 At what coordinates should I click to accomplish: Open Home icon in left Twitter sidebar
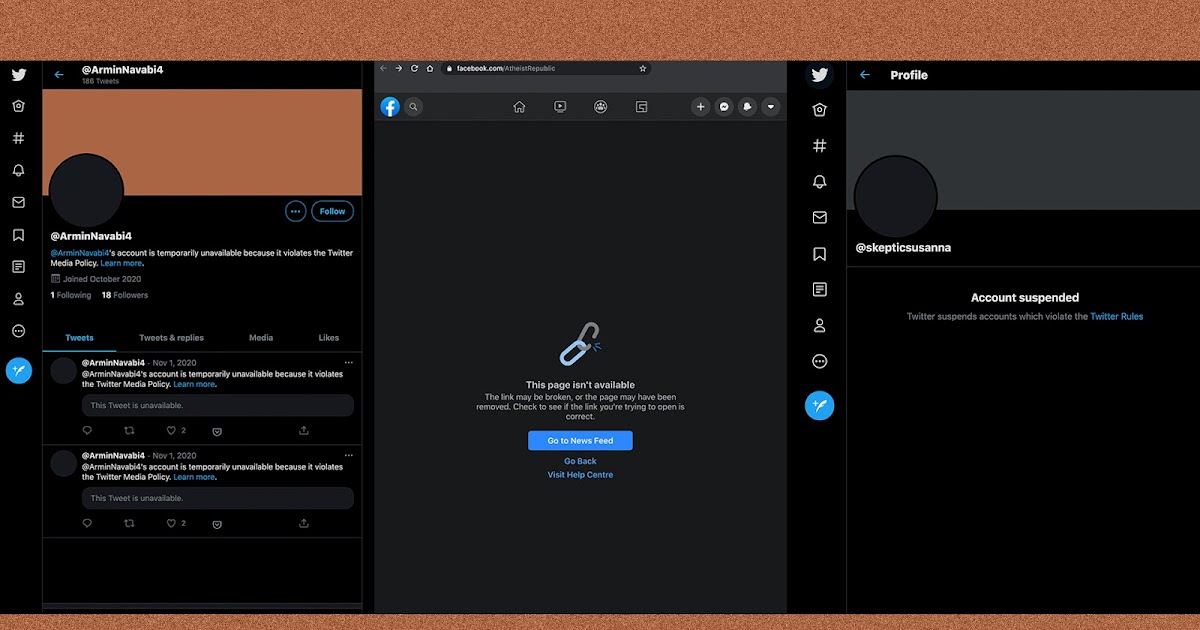(x=18, y=106)
